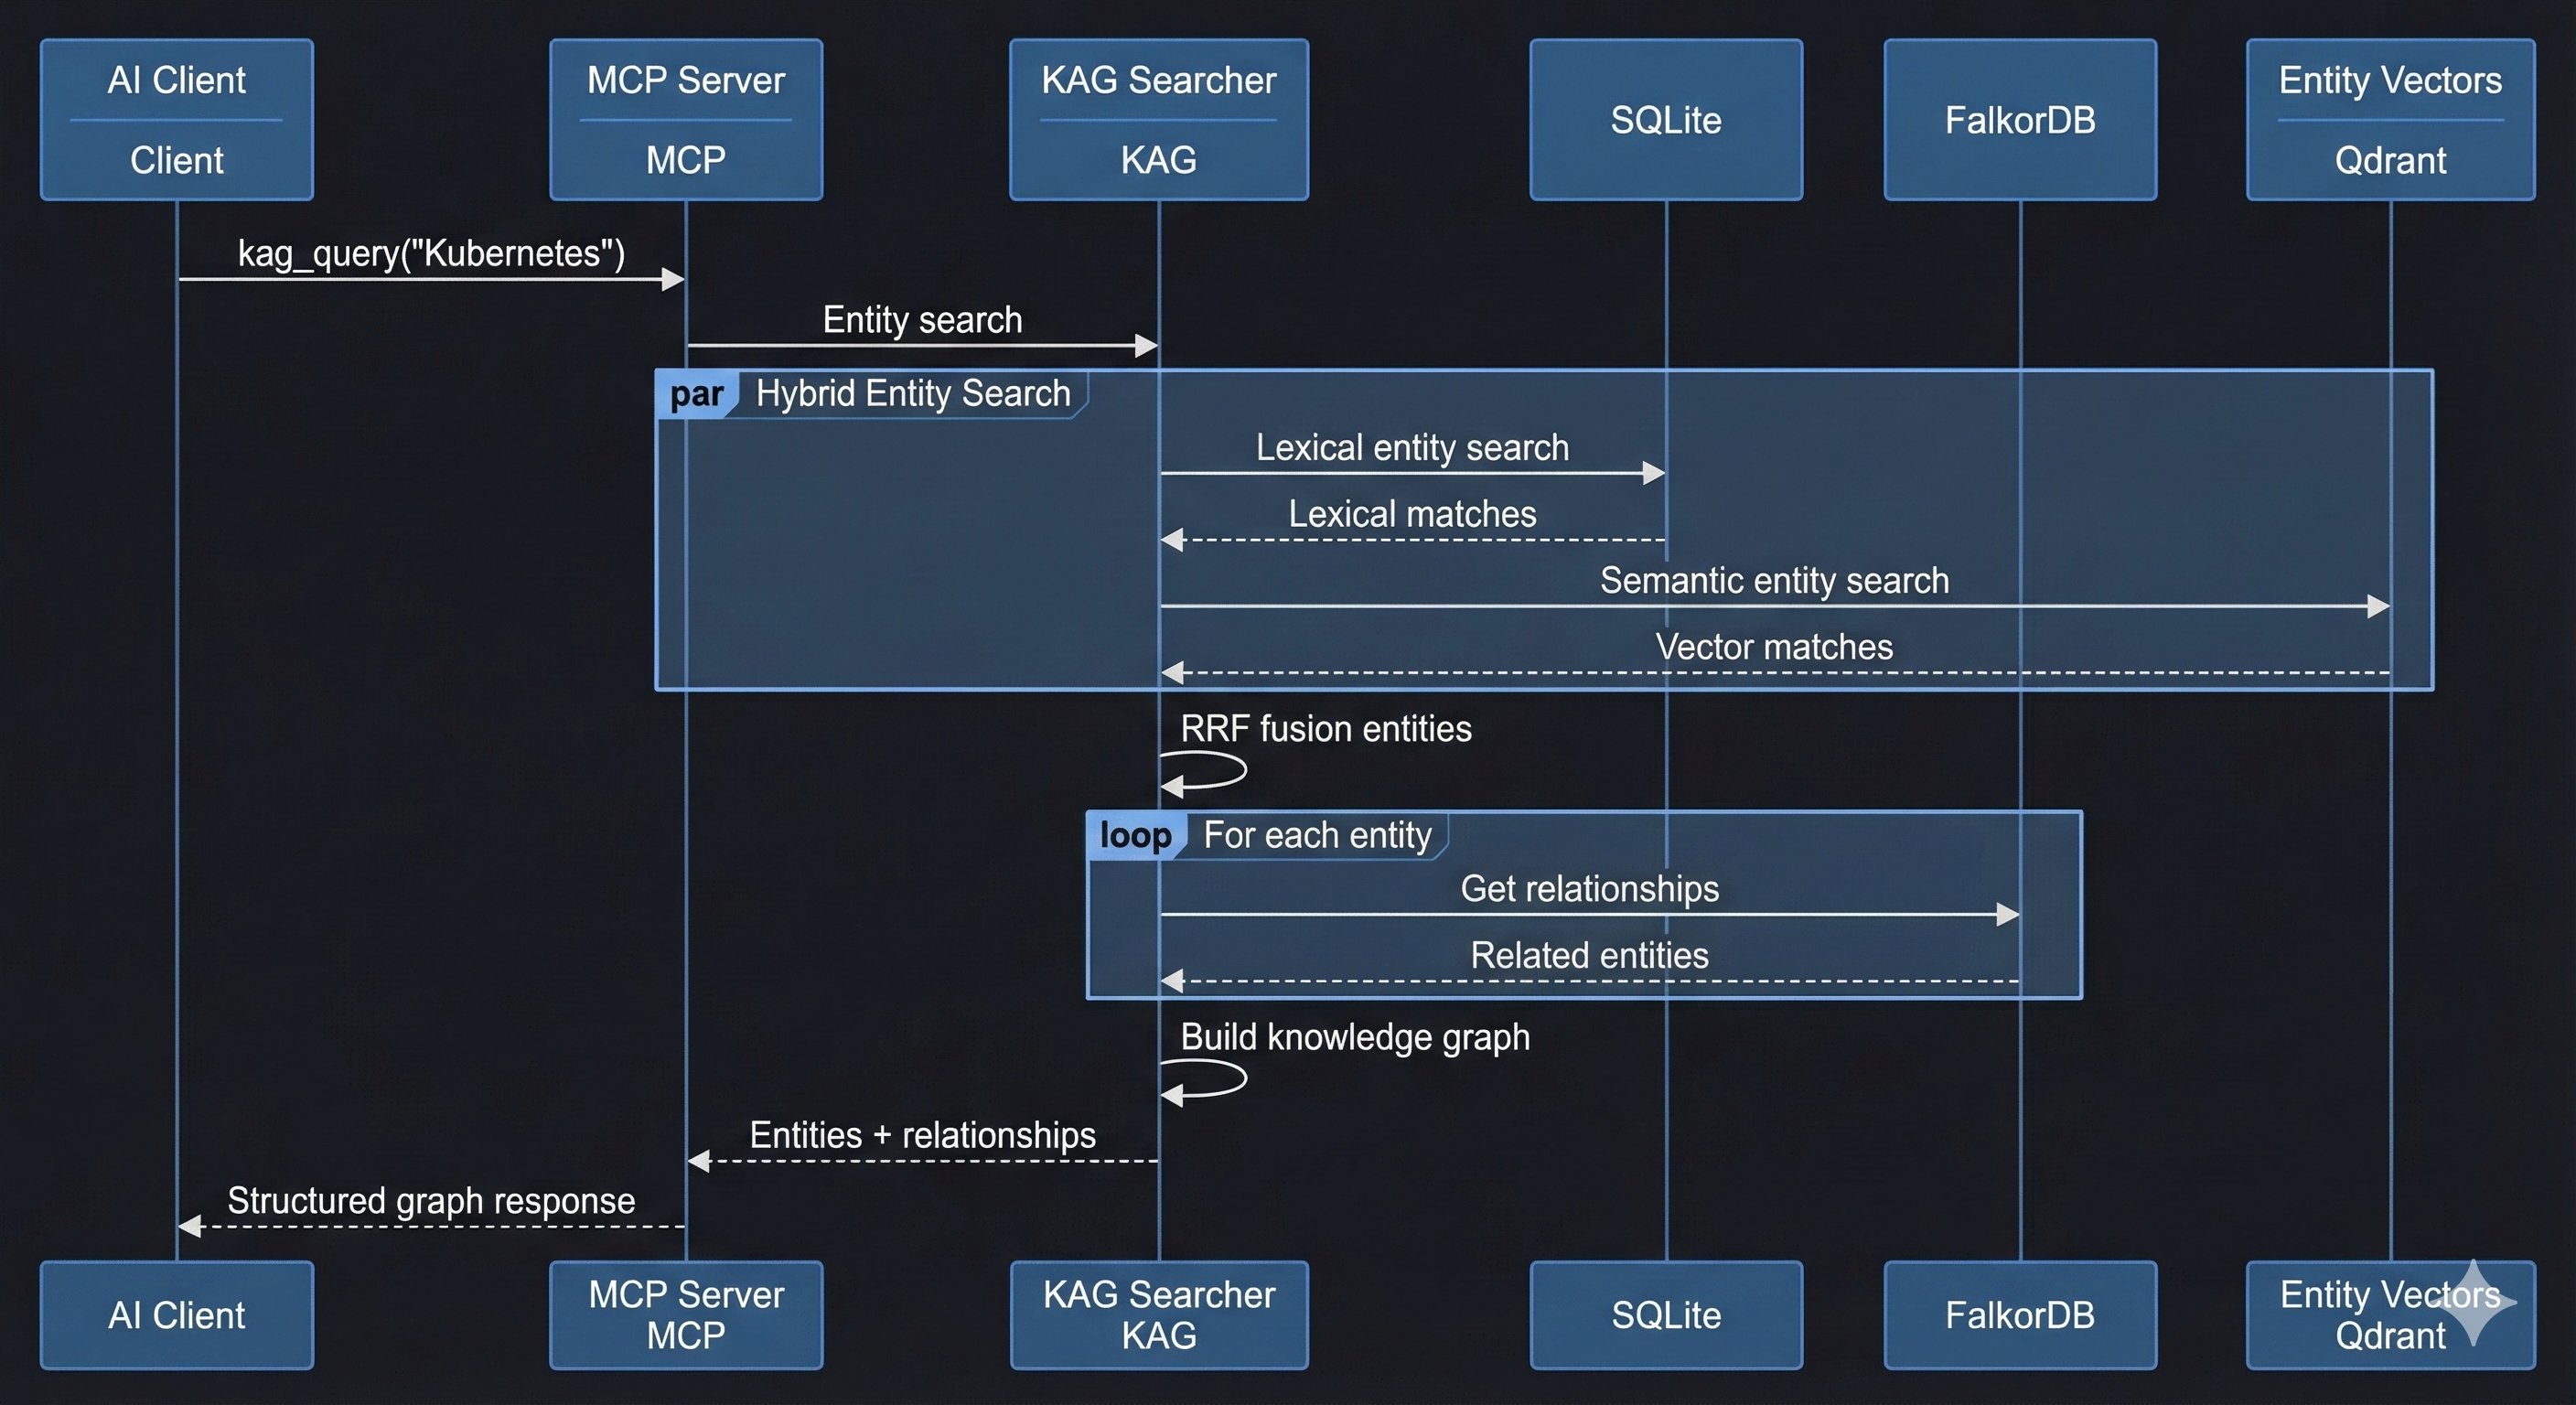Viewport: 2576px width, 1405px height.
Task: Select the AI Client actor box at top
Action: tap(176, 118)
